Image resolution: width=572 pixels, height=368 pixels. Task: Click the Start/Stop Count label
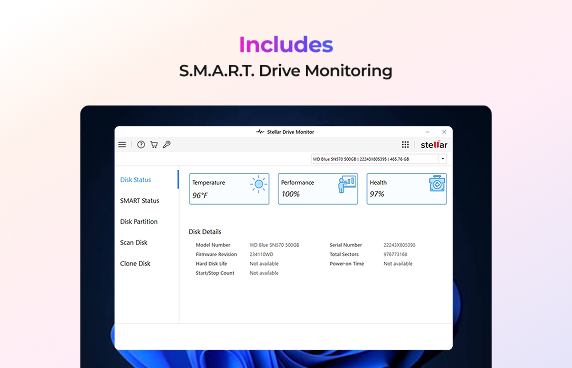pyautogui.click(x=215, y=273)
